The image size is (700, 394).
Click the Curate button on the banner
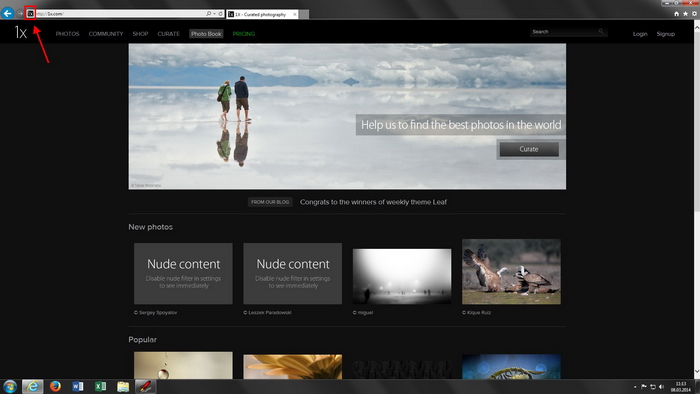point(529,149)
